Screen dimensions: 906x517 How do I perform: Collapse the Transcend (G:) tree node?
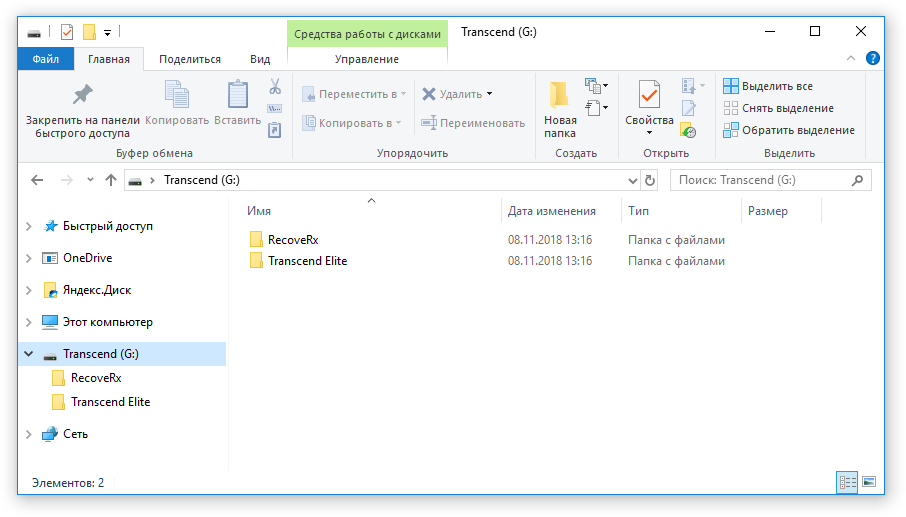click(x=28, y=354)
